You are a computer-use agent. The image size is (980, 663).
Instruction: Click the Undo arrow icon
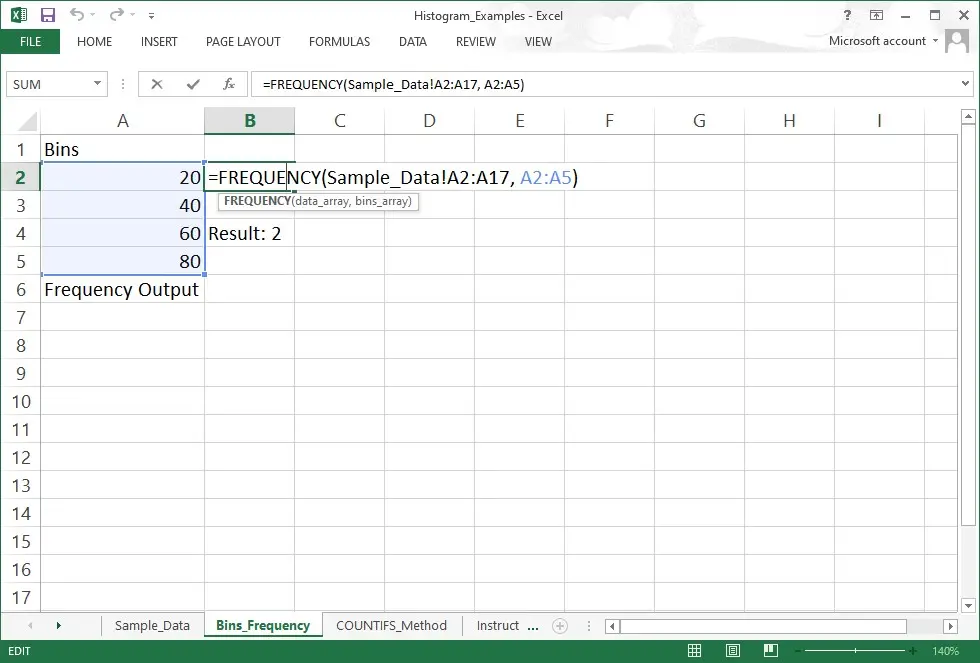(77, 15)
